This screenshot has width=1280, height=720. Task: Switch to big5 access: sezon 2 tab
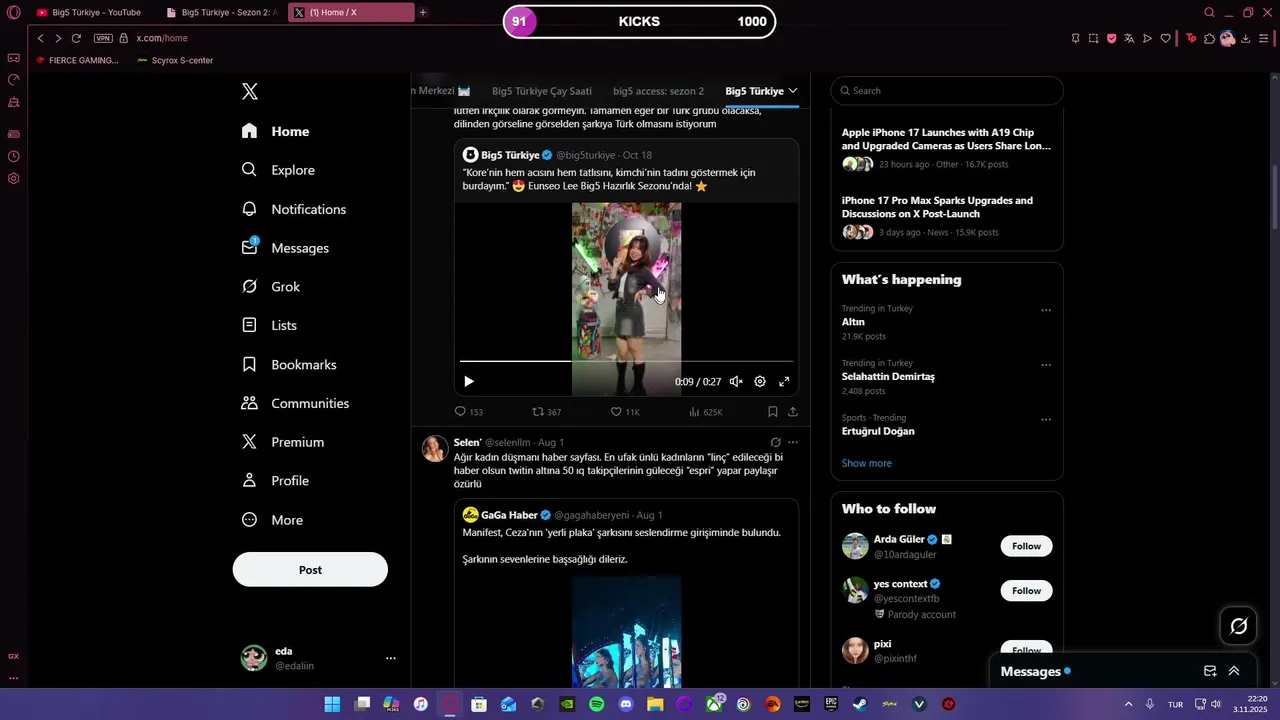click(658, 91)
